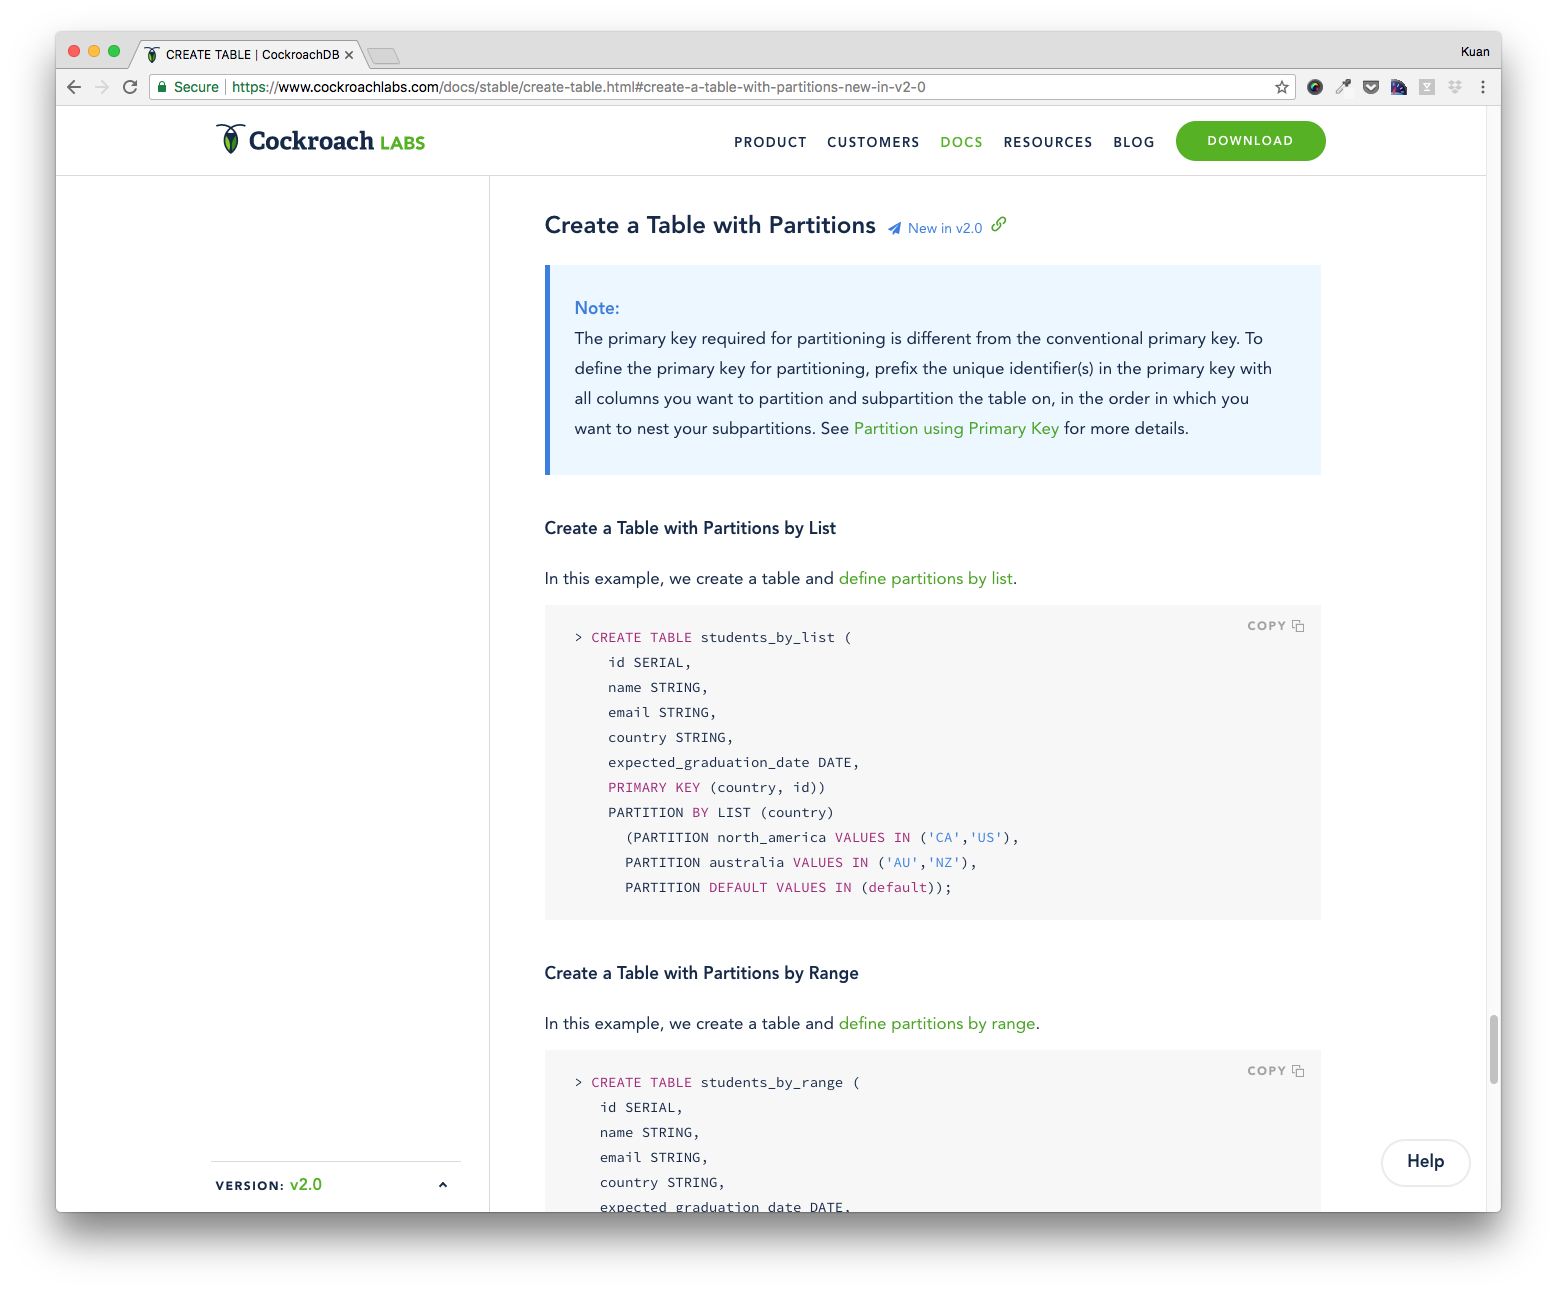Image resolution: width=1557 pixels, height=1292 pixels.
Task: Click the browser back arrow
Action: [x=74, y=87]
